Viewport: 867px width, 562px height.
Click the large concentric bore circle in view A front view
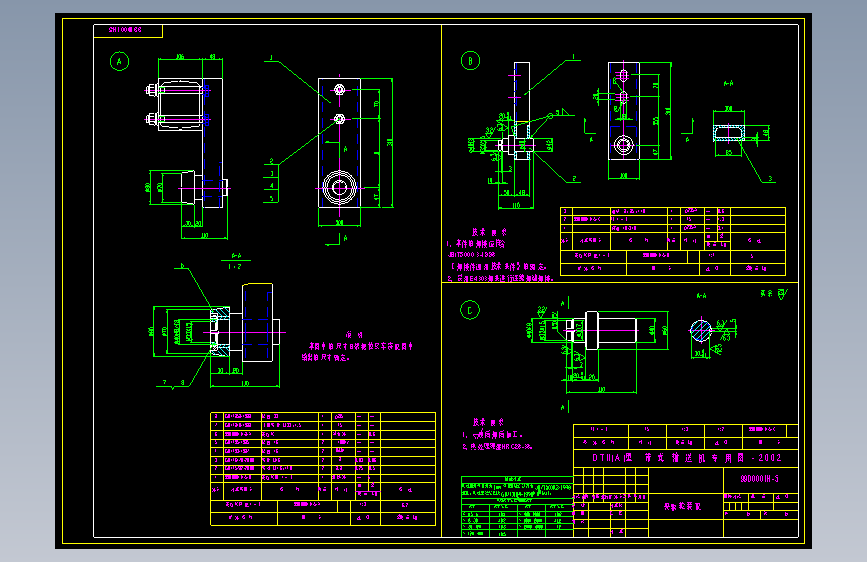[340, 188]
